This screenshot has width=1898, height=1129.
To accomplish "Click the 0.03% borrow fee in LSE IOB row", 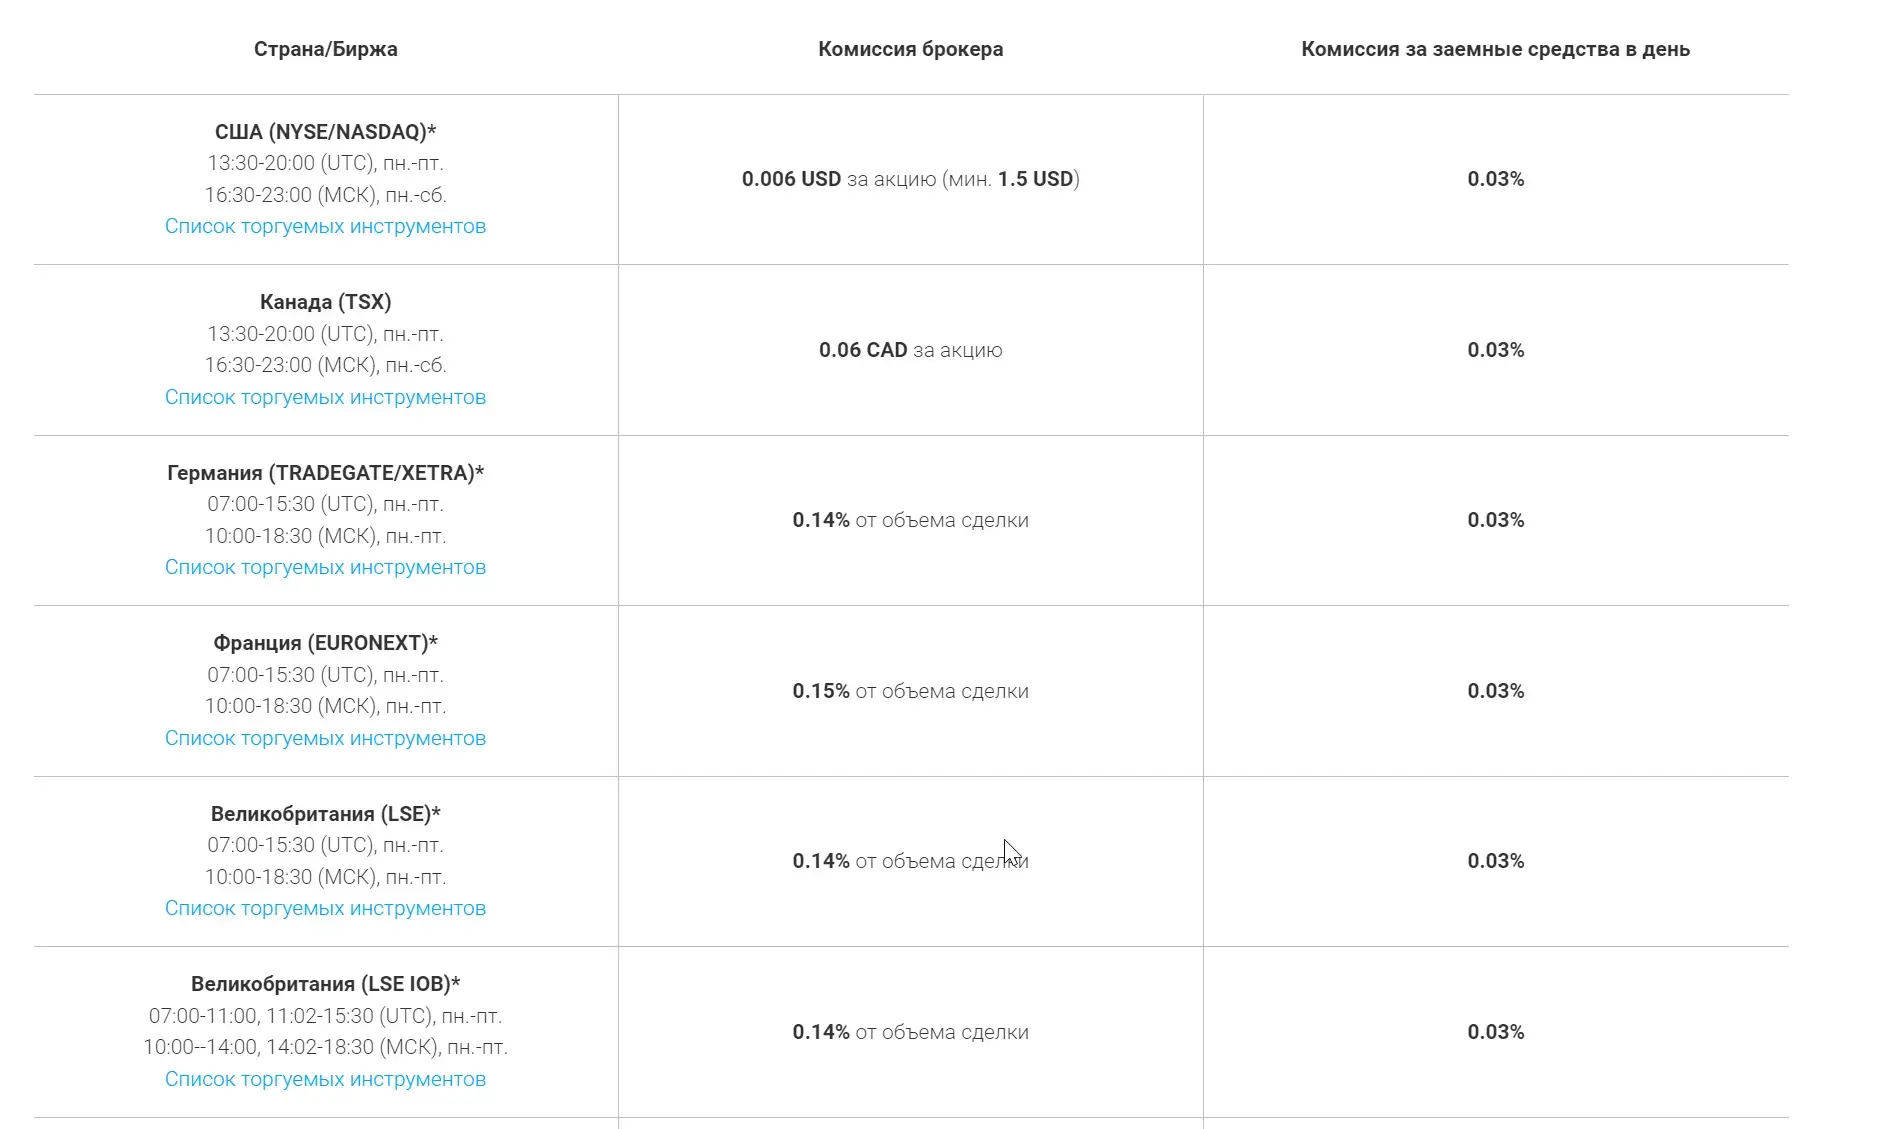I will click(1495, 1032).
